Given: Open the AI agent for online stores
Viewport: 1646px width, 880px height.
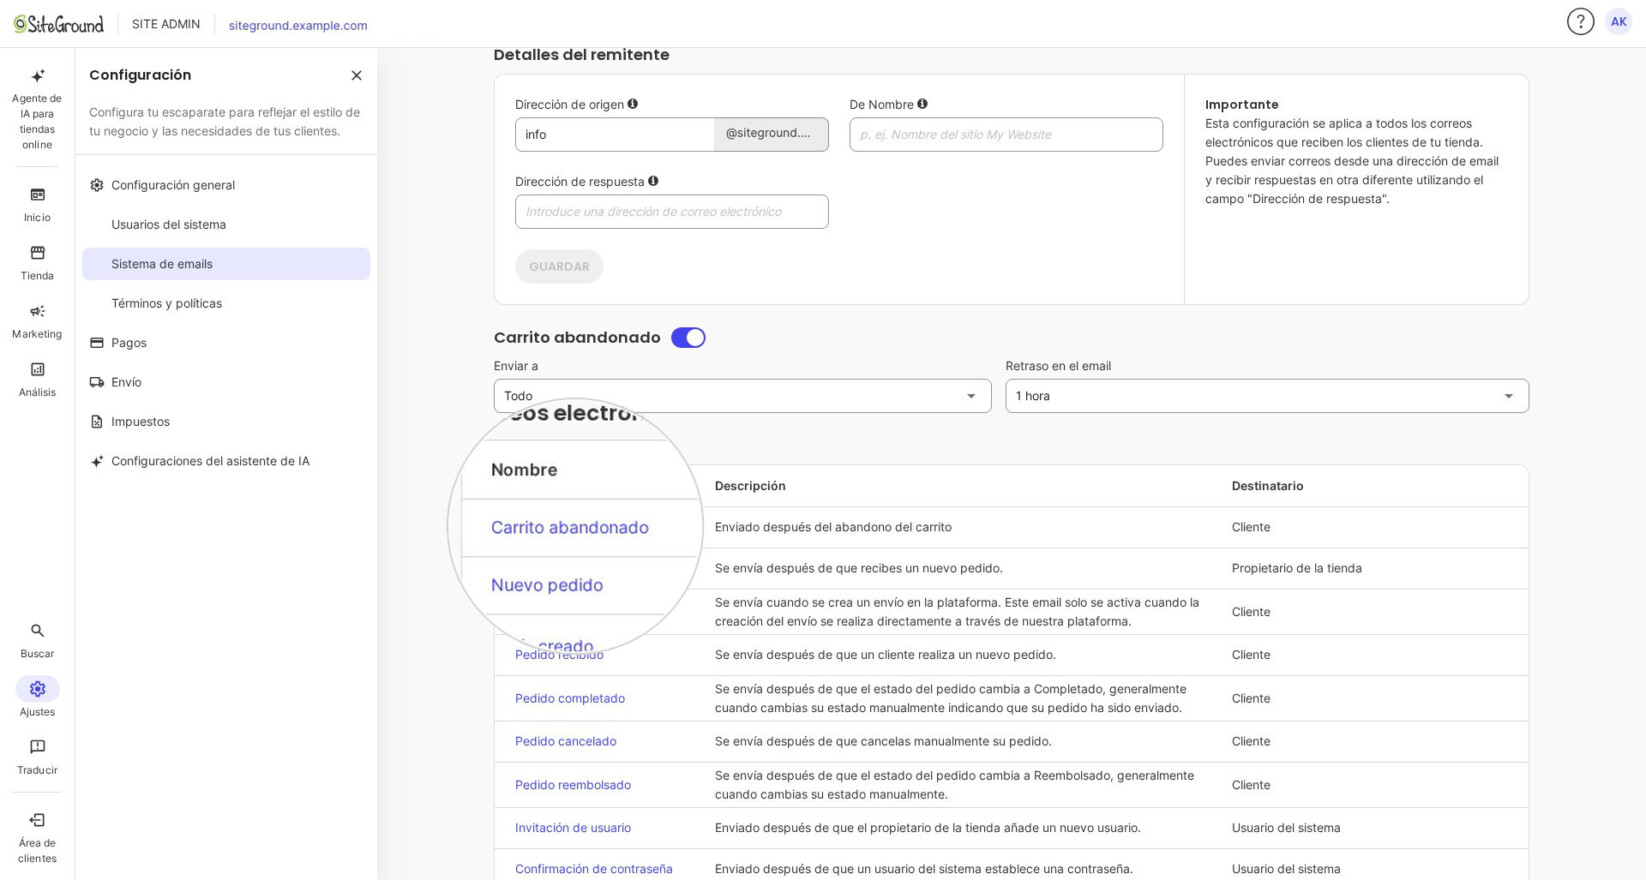Looking at the screenshot, I should tap(37, 109).
